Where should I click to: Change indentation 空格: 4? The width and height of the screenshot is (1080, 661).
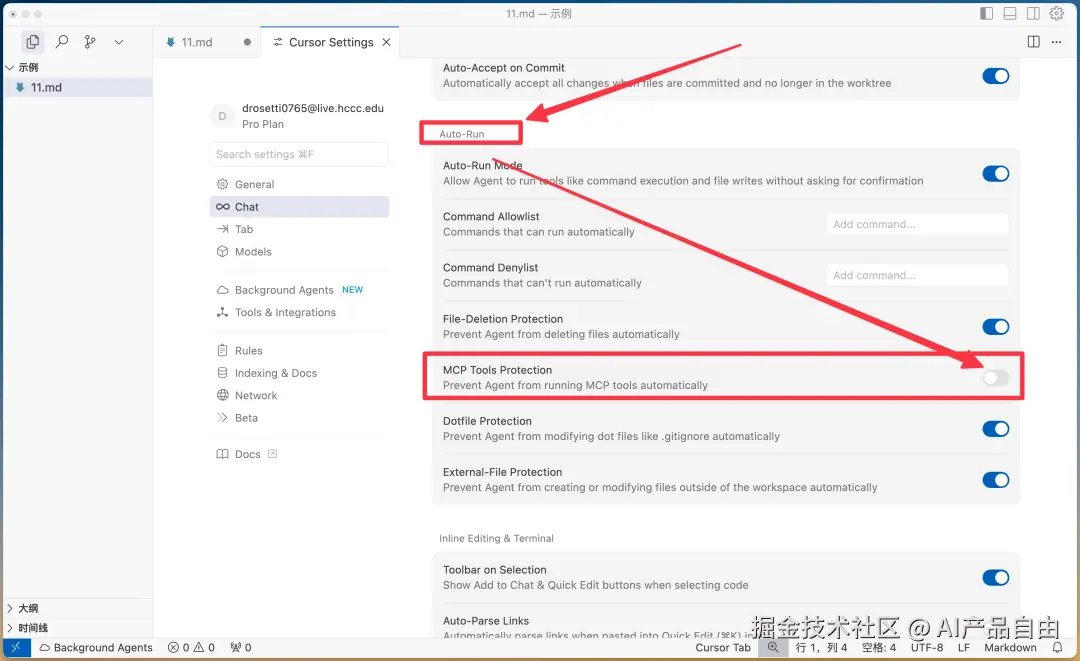pos(879,647)
